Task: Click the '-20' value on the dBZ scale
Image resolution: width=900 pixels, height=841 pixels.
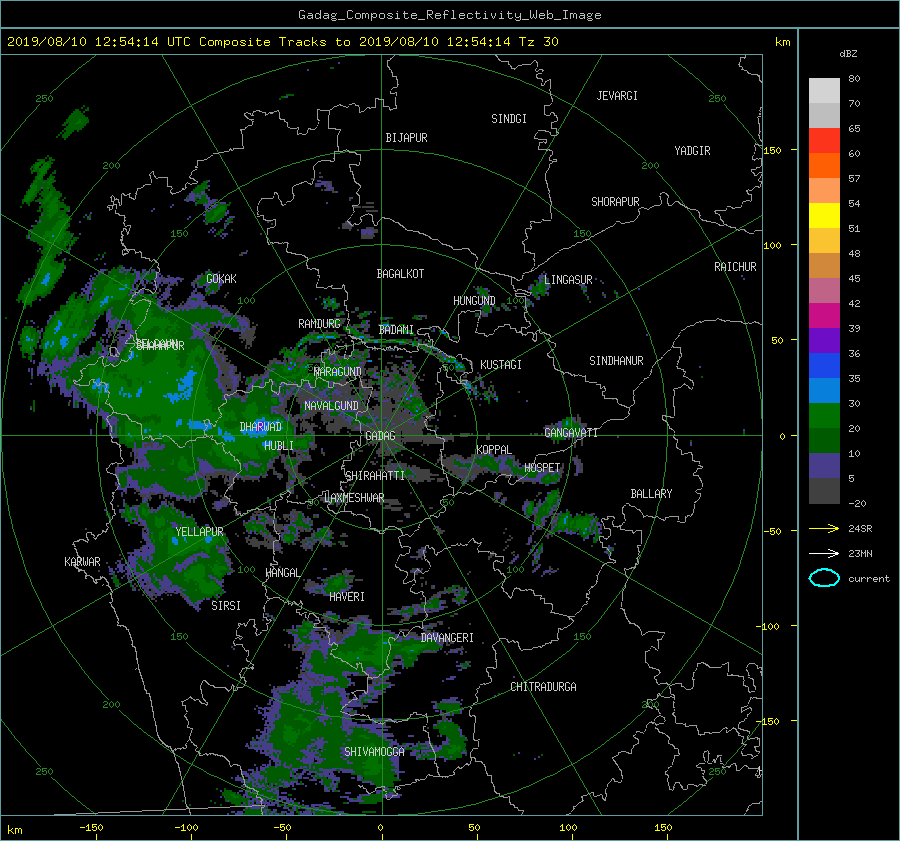Action: click(x=857, y=503)
